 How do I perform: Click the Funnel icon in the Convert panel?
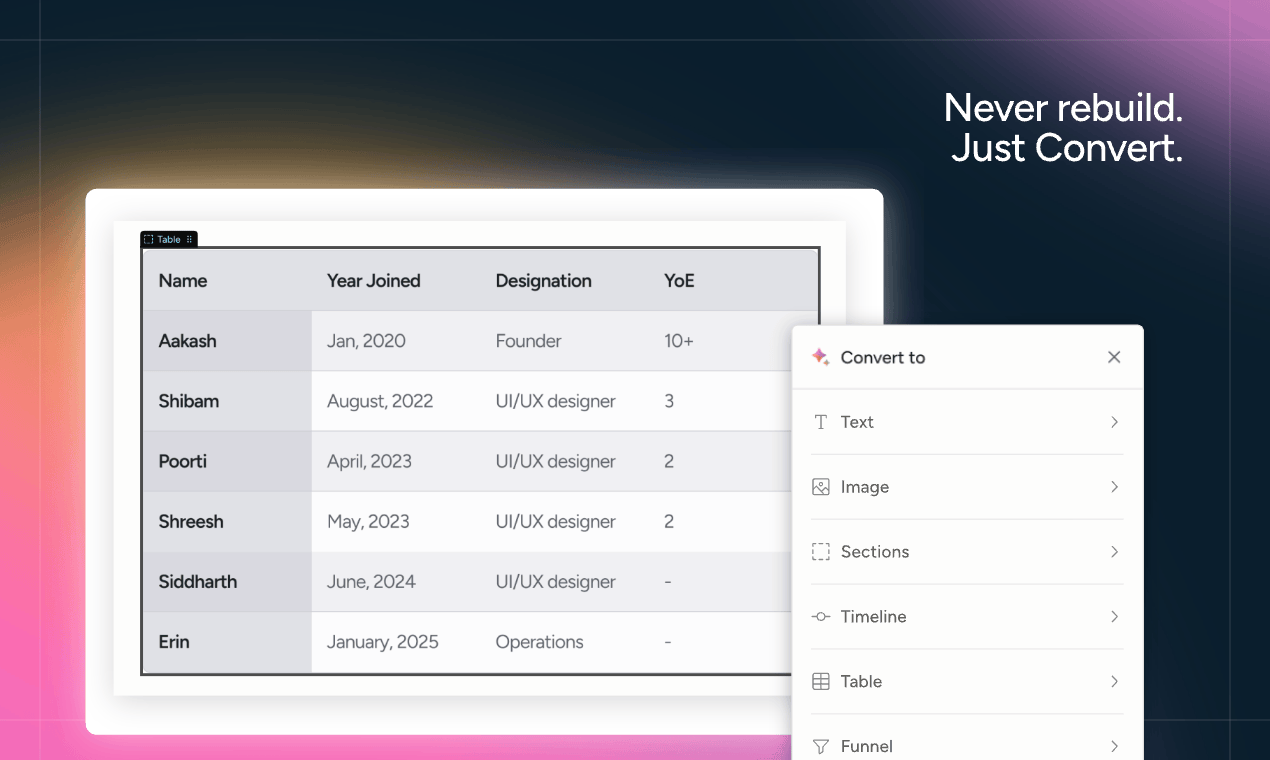click(820, 746)
